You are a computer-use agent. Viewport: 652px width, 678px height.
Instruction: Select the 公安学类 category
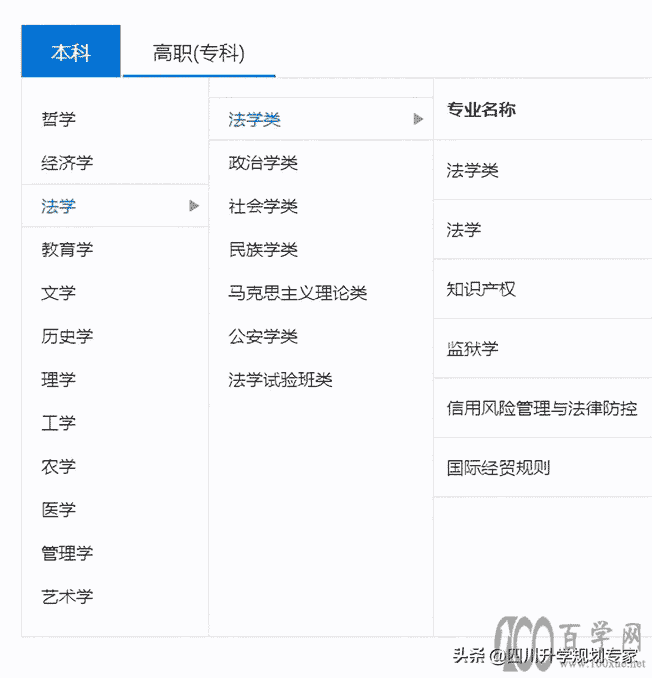[x=263, y=336]
